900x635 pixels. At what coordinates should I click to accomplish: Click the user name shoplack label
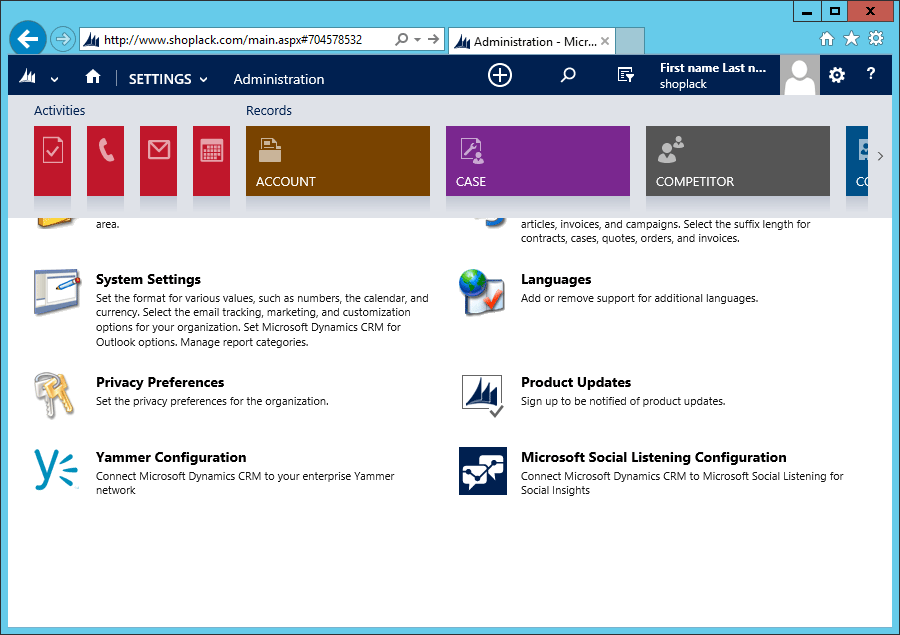(683, 84)
